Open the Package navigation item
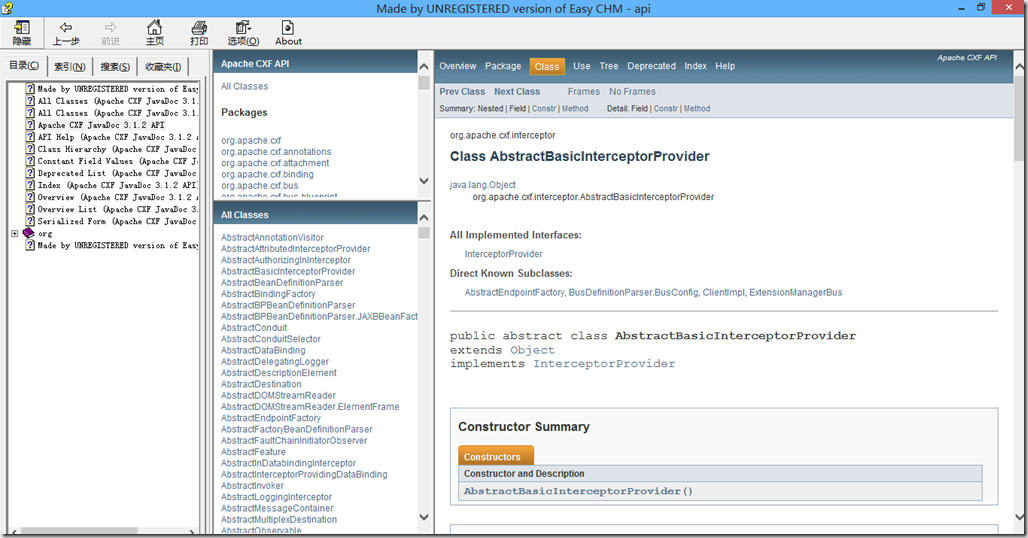This screenshot has width=1028, height=538. pyautogui.click(x=503, y=66)
